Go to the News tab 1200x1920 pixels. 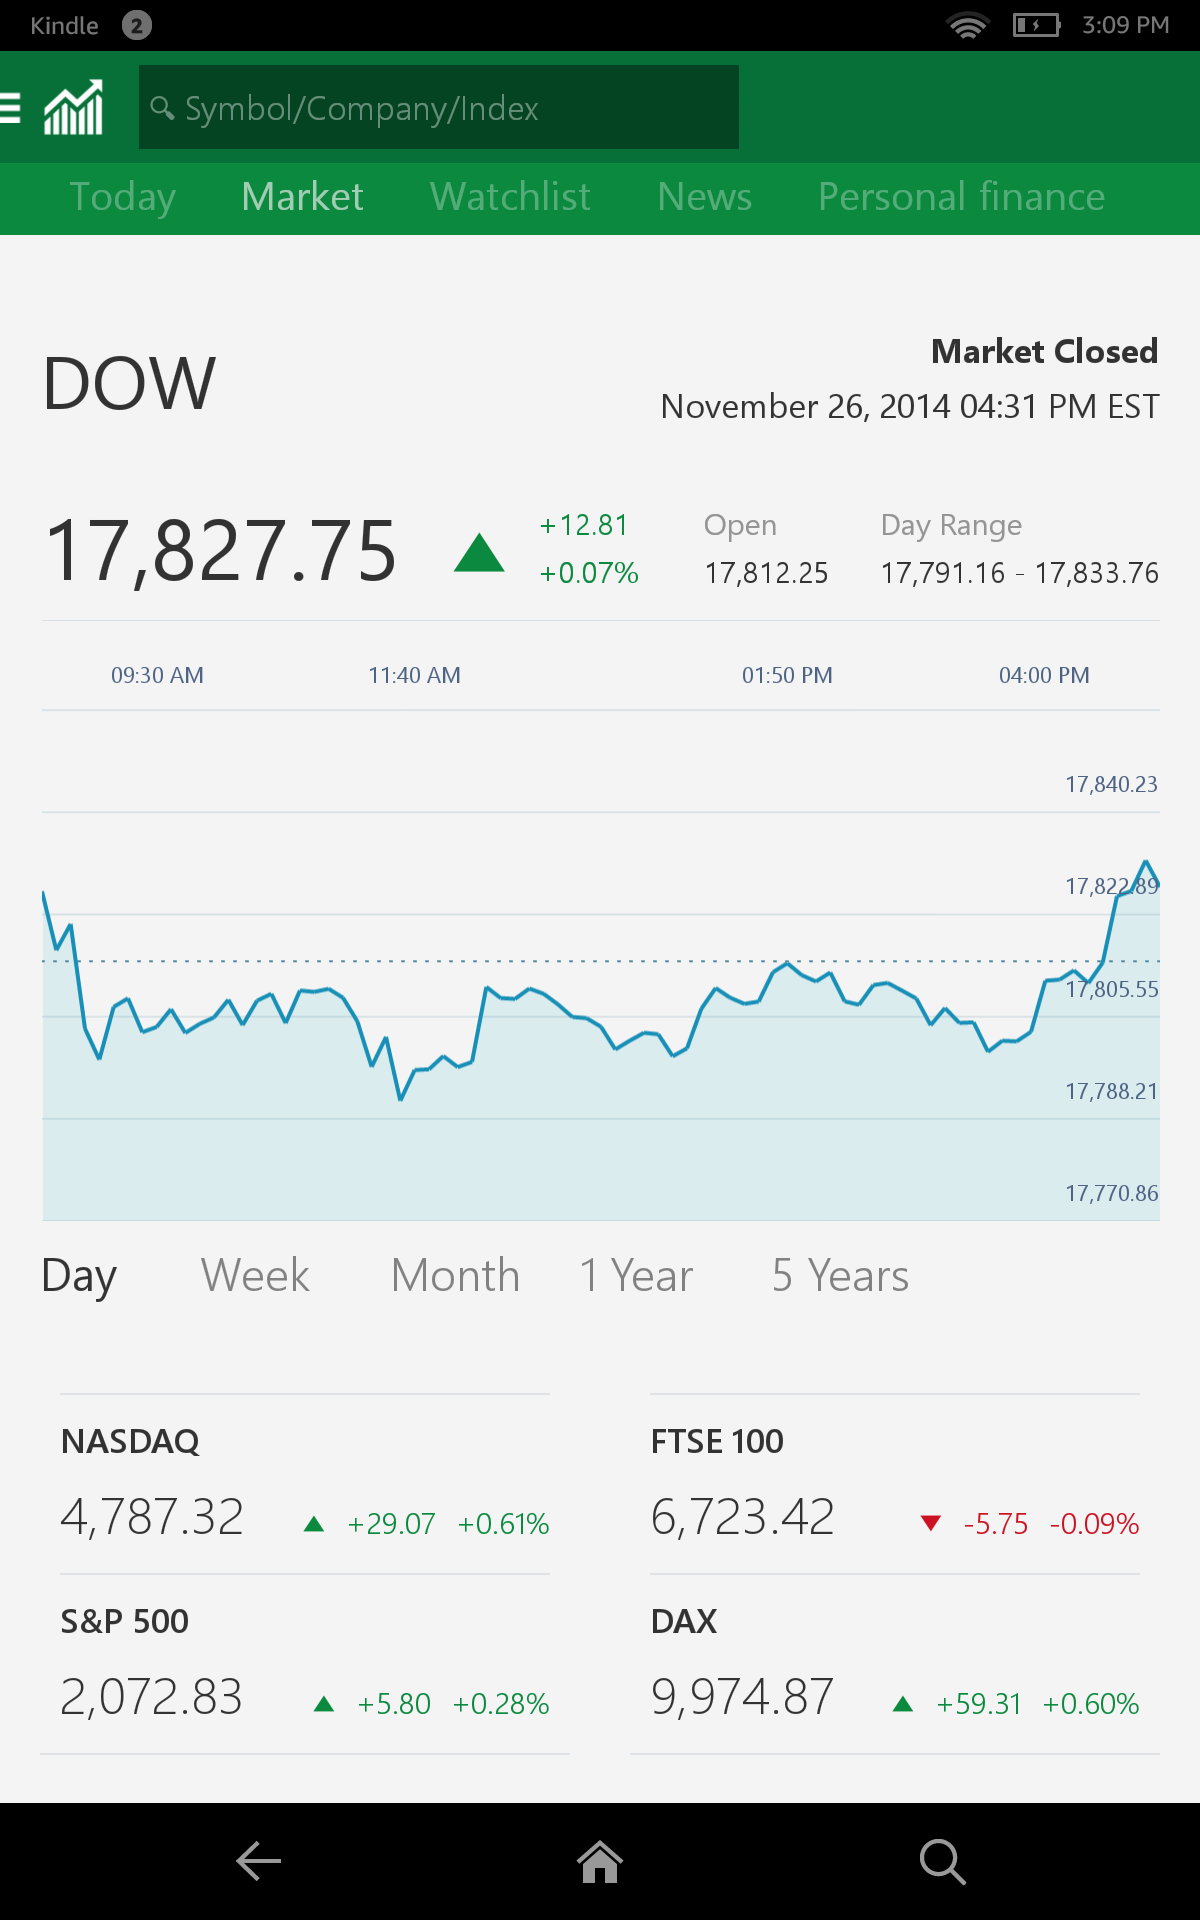[x=704, y=197]
